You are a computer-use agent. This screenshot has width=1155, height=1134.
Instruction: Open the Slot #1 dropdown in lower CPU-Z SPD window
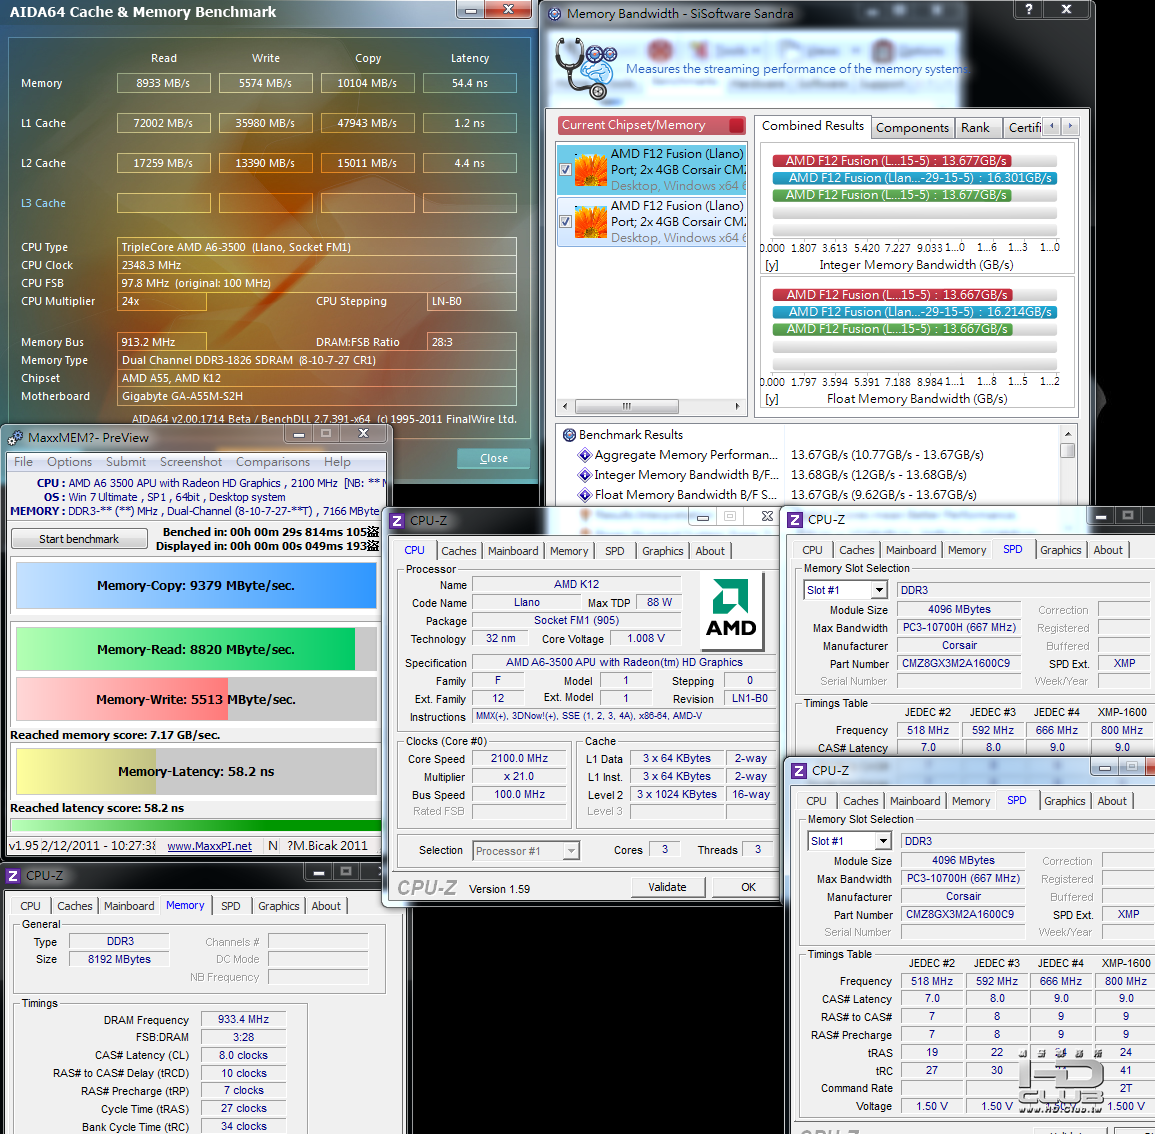click(x=883, y=841)
